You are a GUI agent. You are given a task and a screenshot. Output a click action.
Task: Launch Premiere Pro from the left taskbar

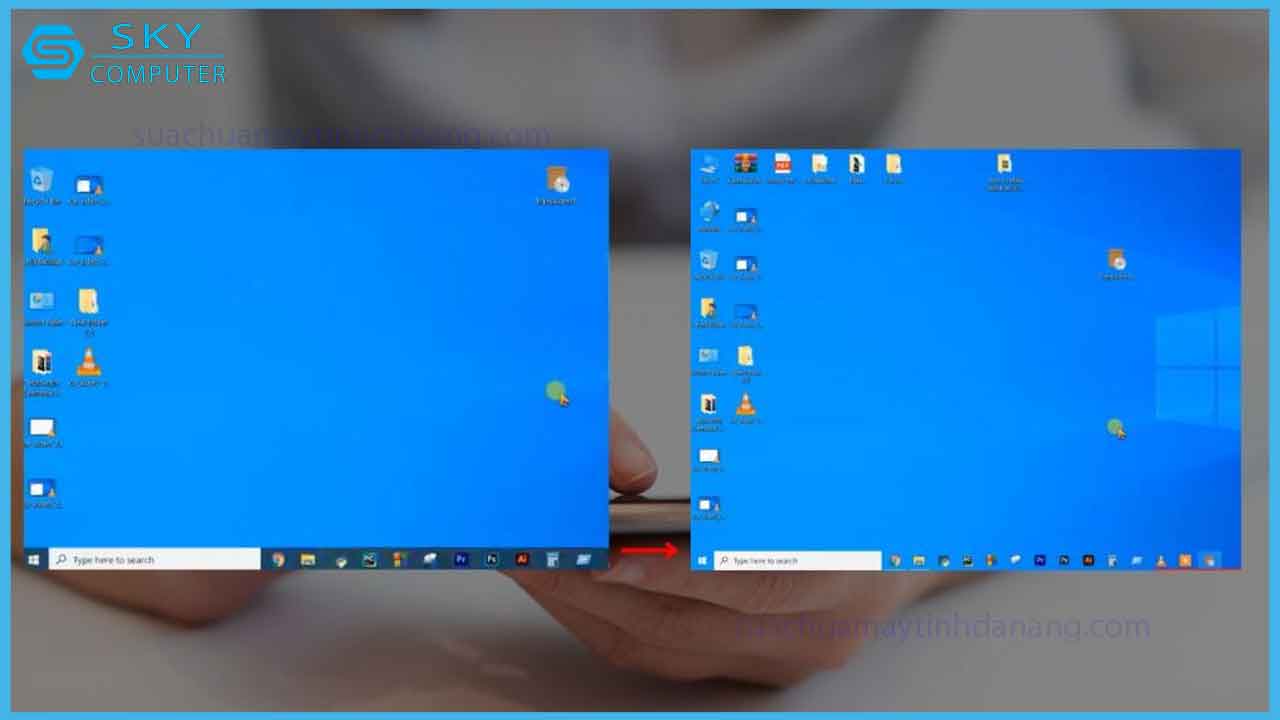point(461,560)
